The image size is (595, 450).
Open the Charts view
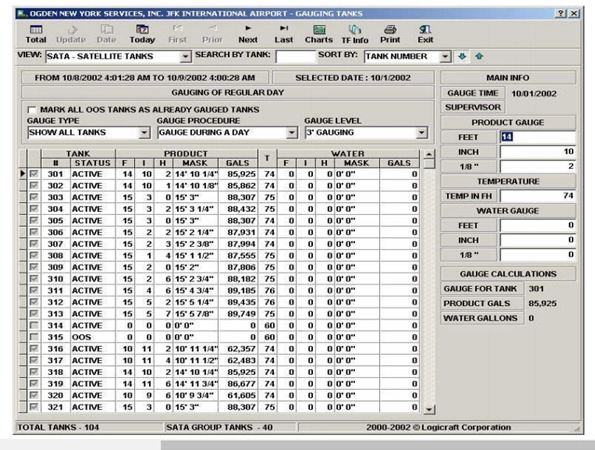319,34
